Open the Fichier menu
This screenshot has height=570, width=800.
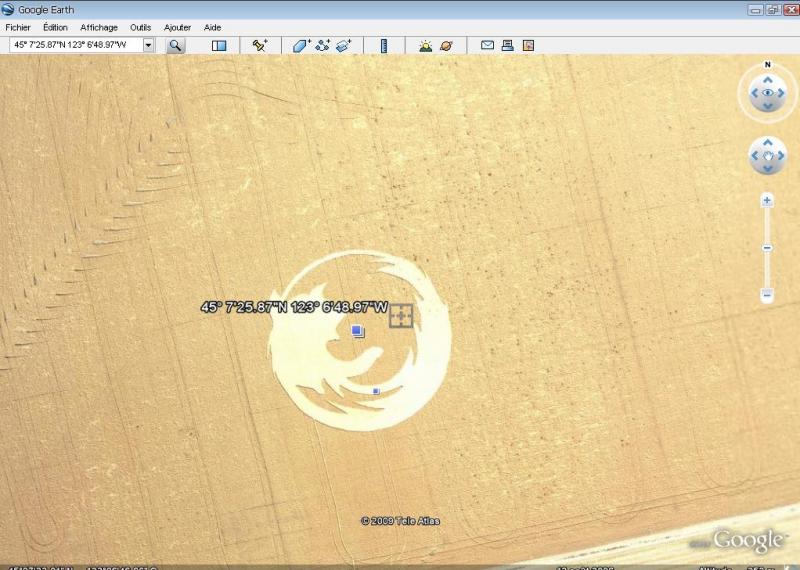coord(18,28)
